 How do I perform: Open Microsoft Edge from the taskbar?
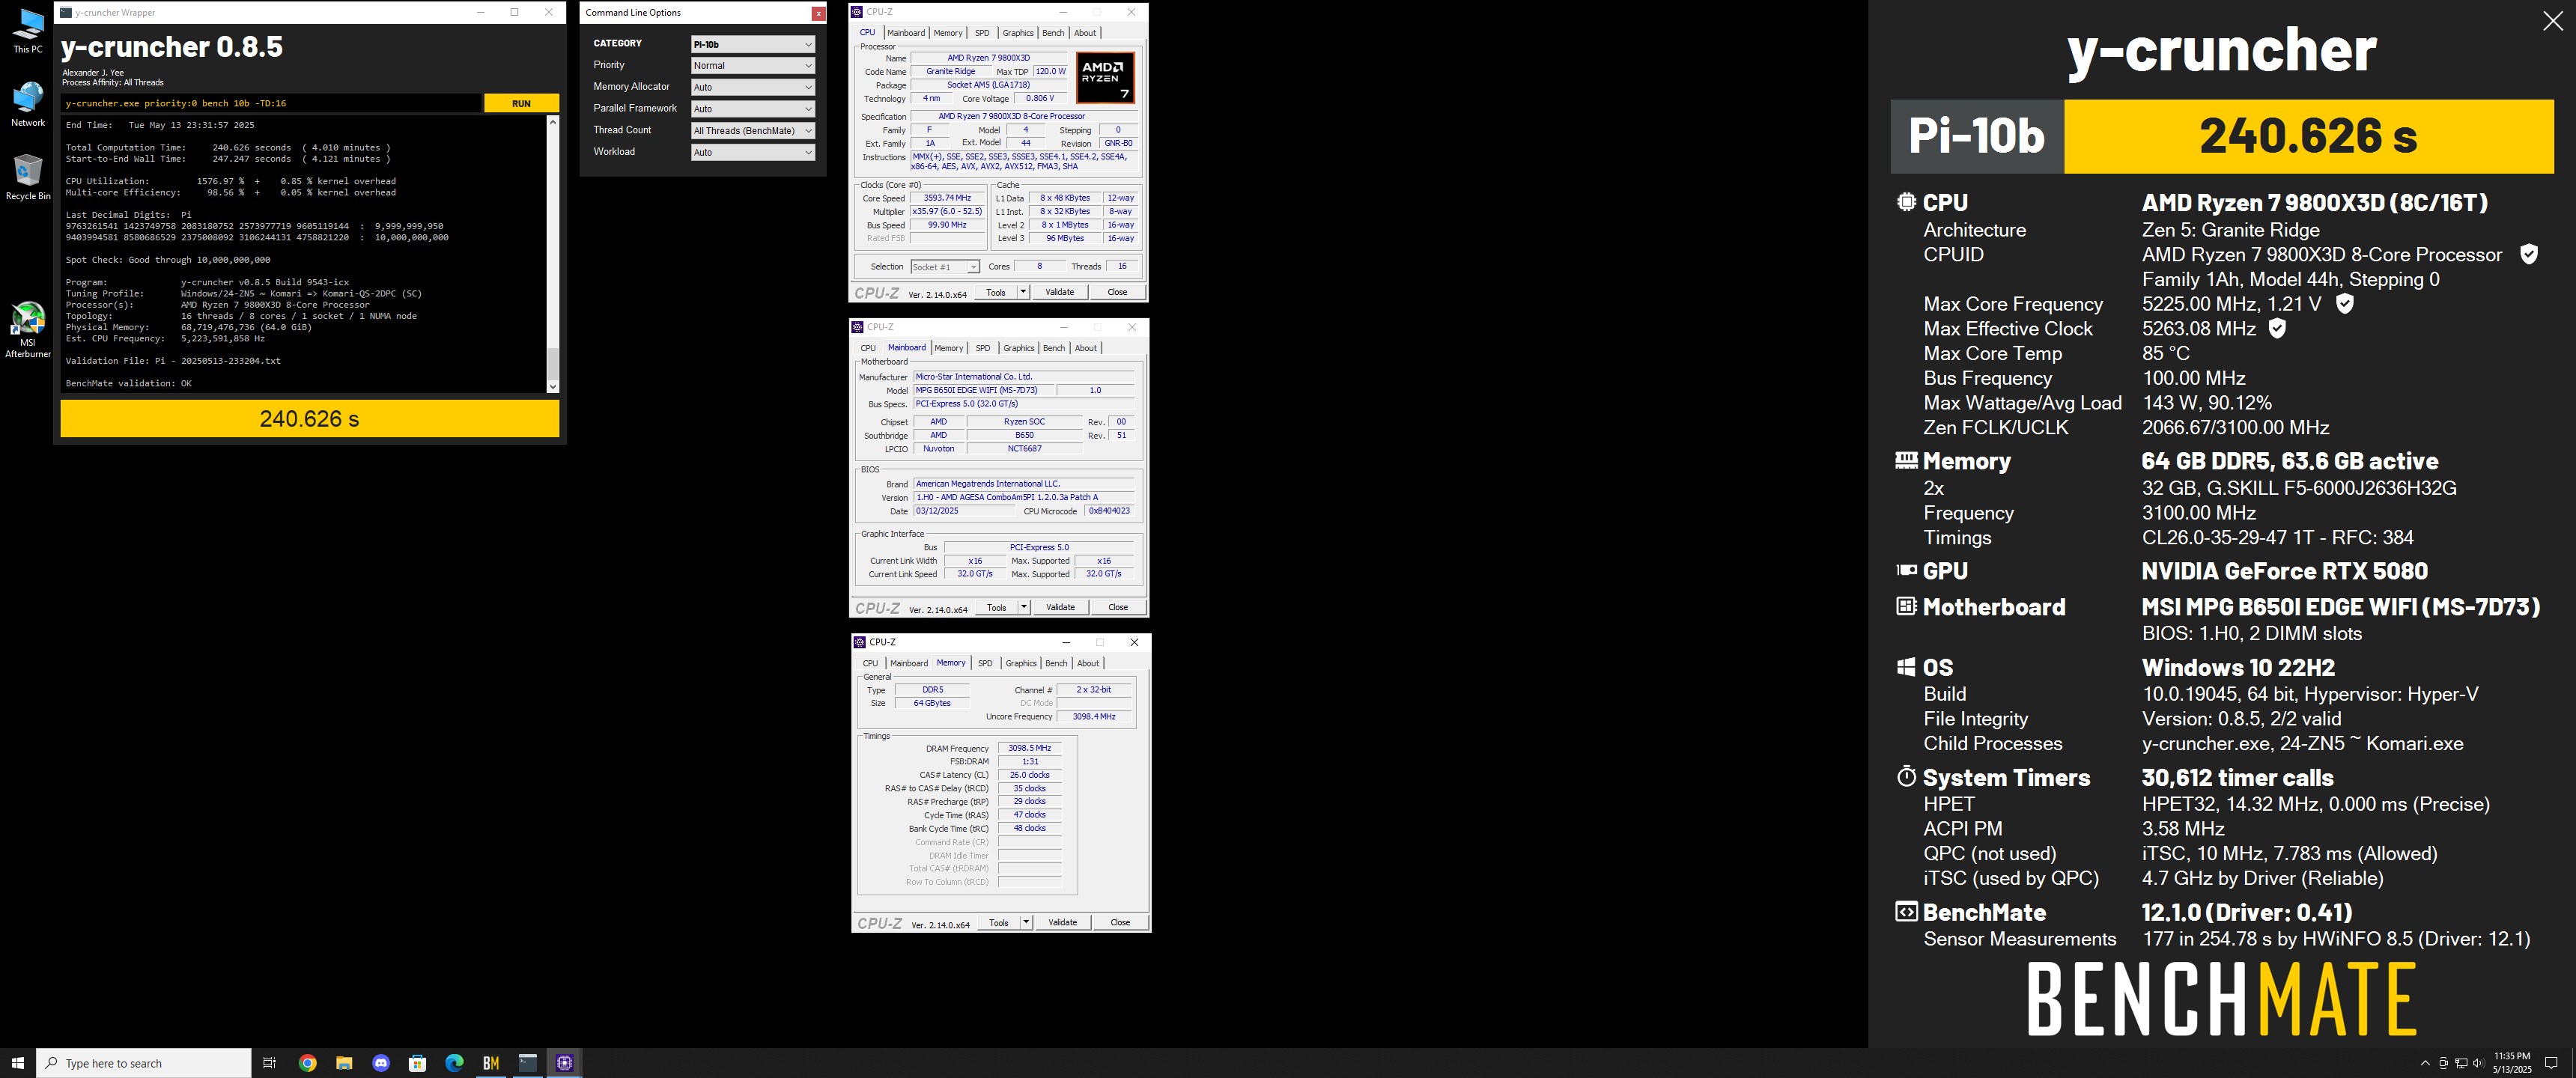click(x=454, y=1063)
